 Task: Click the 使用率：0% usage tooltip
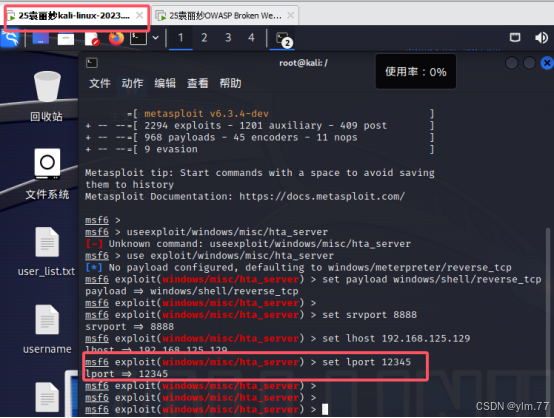(416, 72)
